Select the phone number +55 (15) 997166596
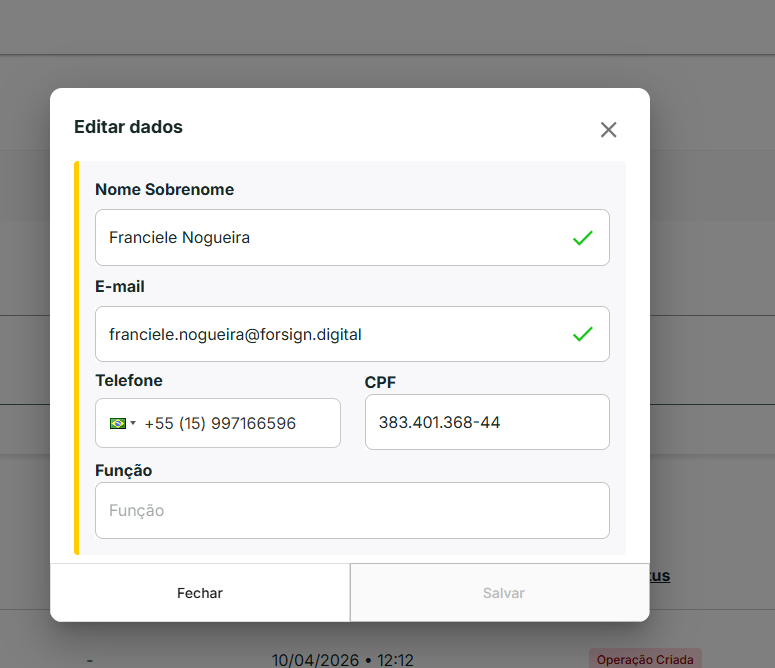This screenshot has width=775, height=668. point(220,424)
